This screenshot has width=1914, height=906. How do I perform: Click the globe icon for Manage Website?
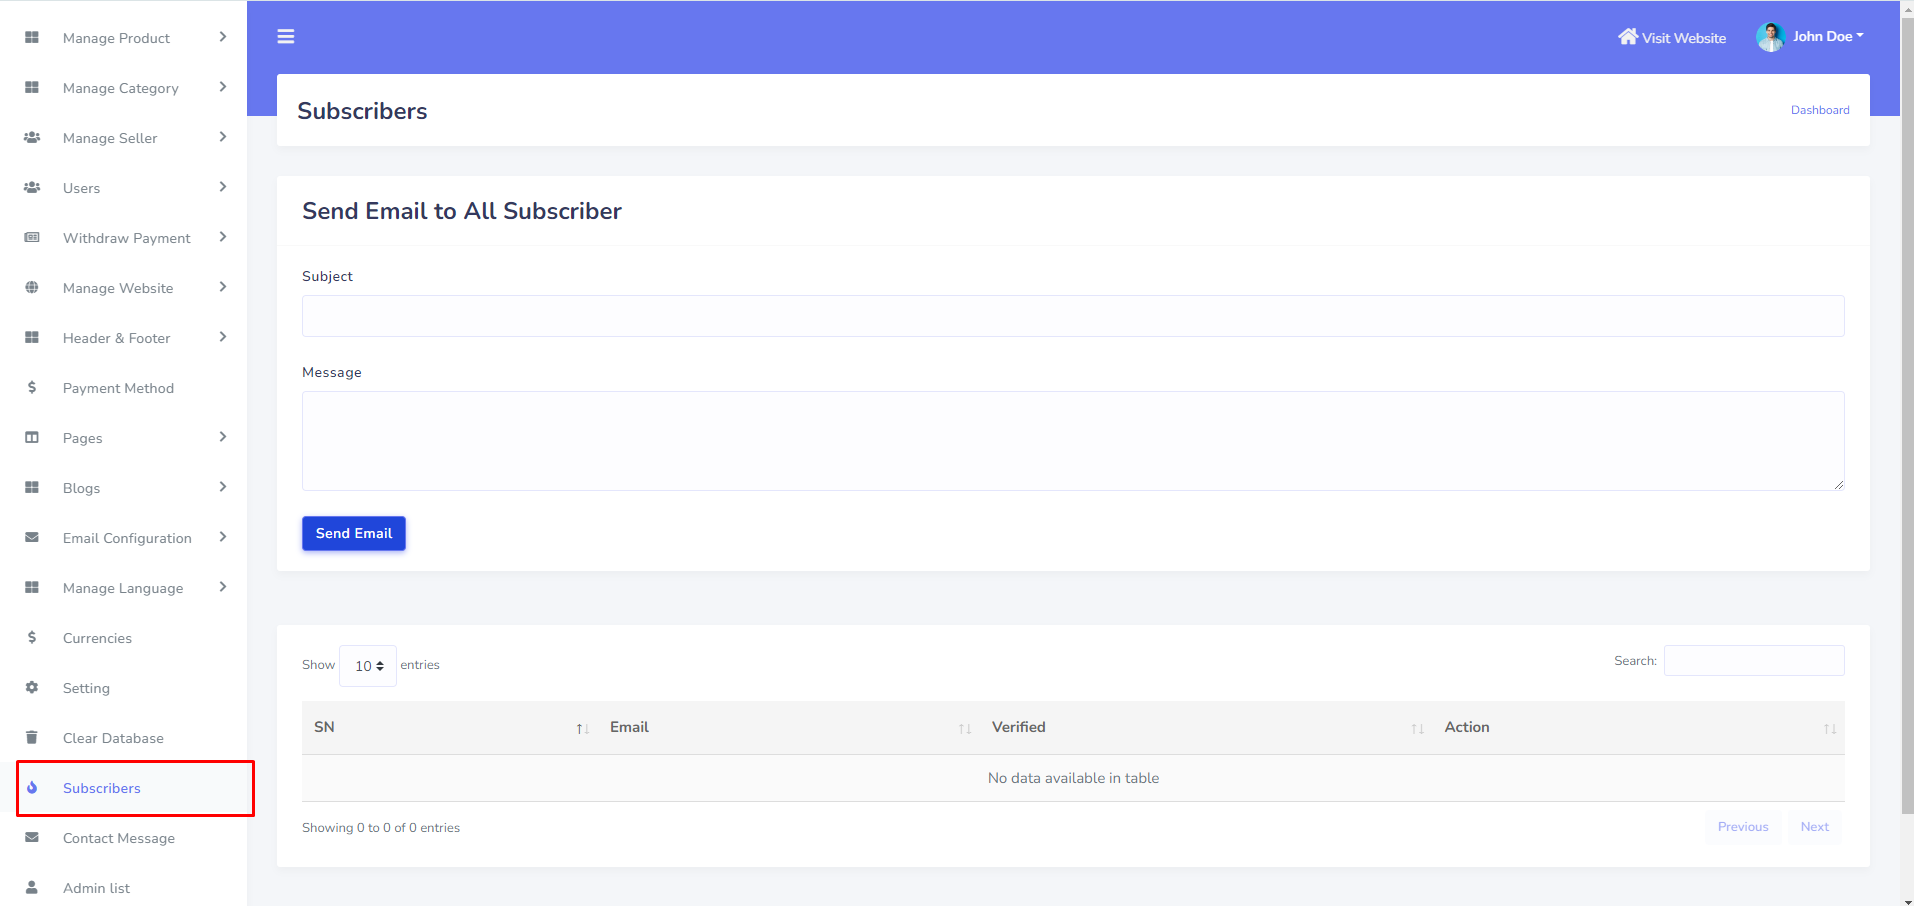tap(32, 288)
